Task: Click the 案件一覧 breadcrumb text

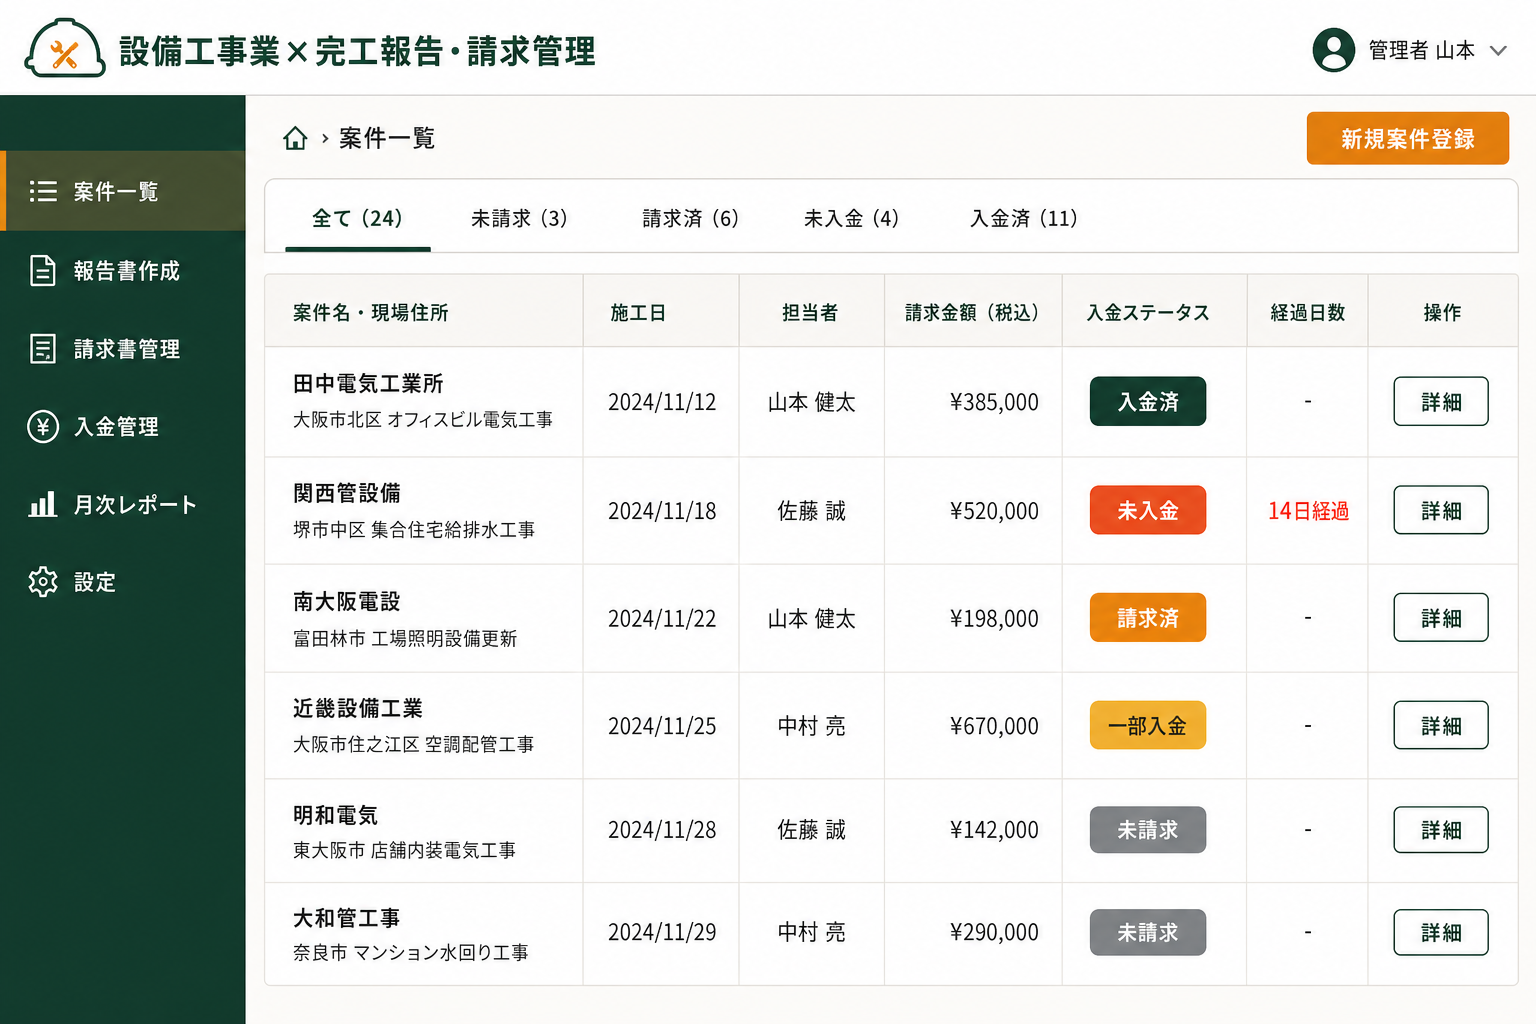Action: (387, 138)
